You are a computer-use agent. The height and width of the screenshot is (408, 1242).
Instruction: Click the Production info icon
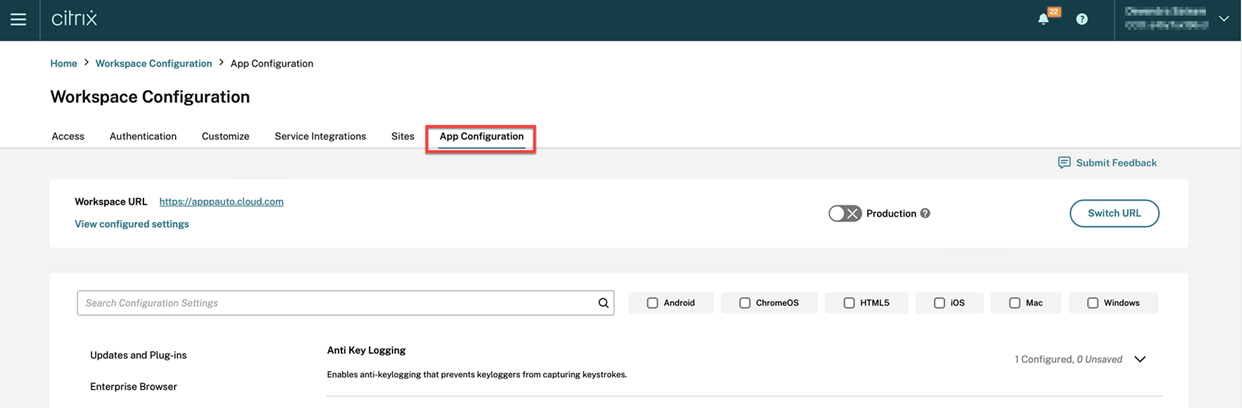925,213
